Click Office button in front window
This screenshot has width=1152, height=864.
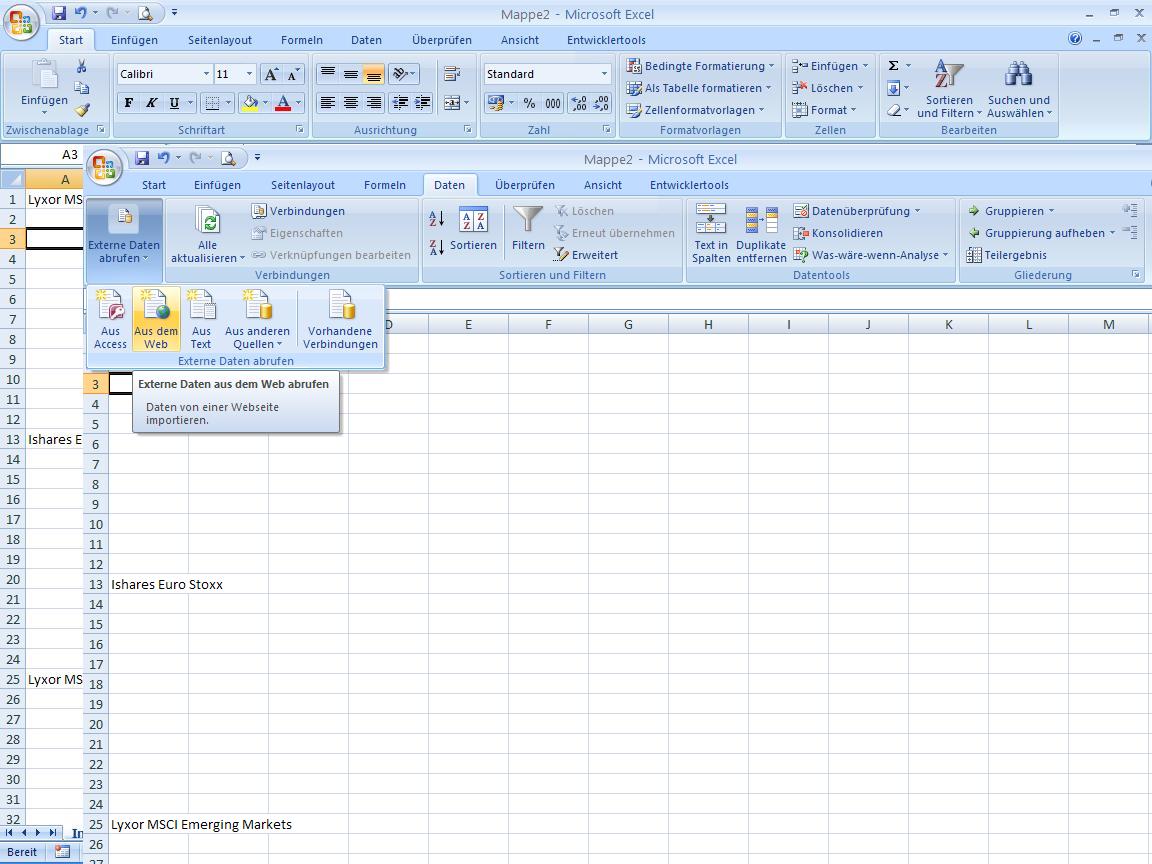coord(104,168)
